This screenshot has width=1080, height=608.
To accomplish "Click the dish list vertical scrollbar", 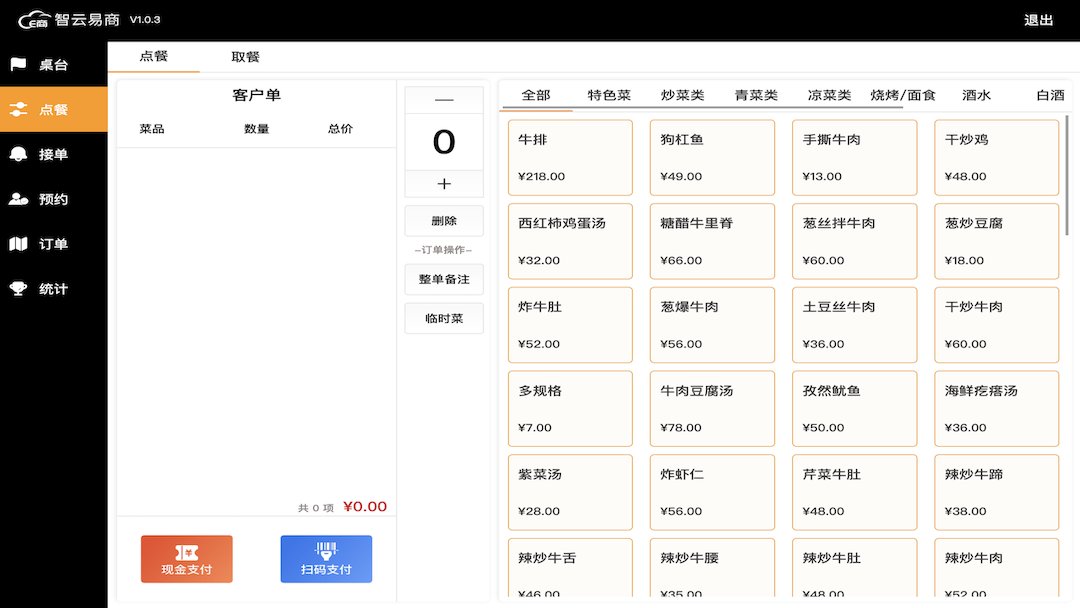I will tap(1068, 180).
